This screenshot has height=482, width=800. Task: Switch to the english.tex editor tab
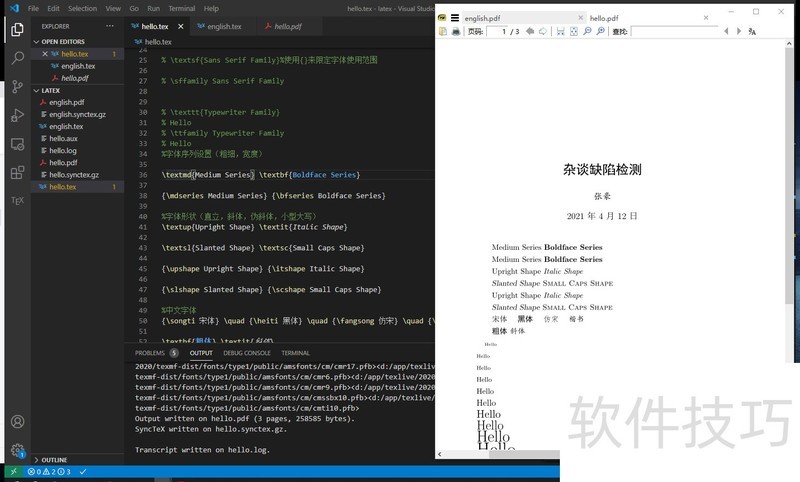coord(223,26)
